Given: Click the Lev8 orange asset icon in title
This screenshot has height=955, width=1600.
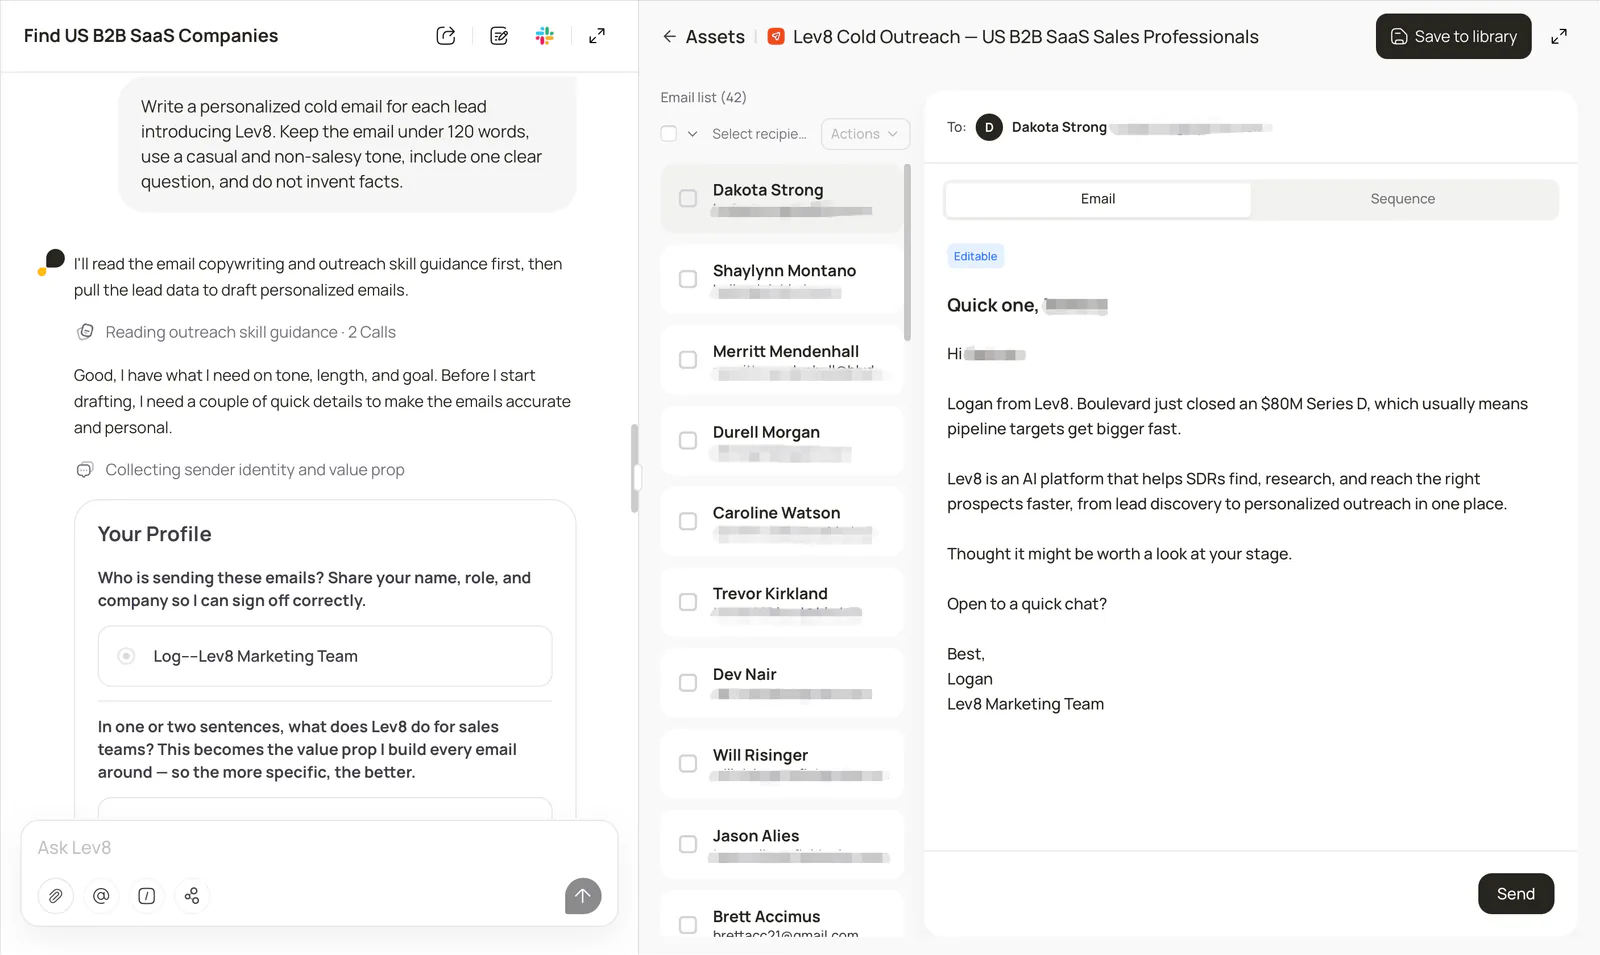Looking at the screenshot, I should [x=775, y=37].
